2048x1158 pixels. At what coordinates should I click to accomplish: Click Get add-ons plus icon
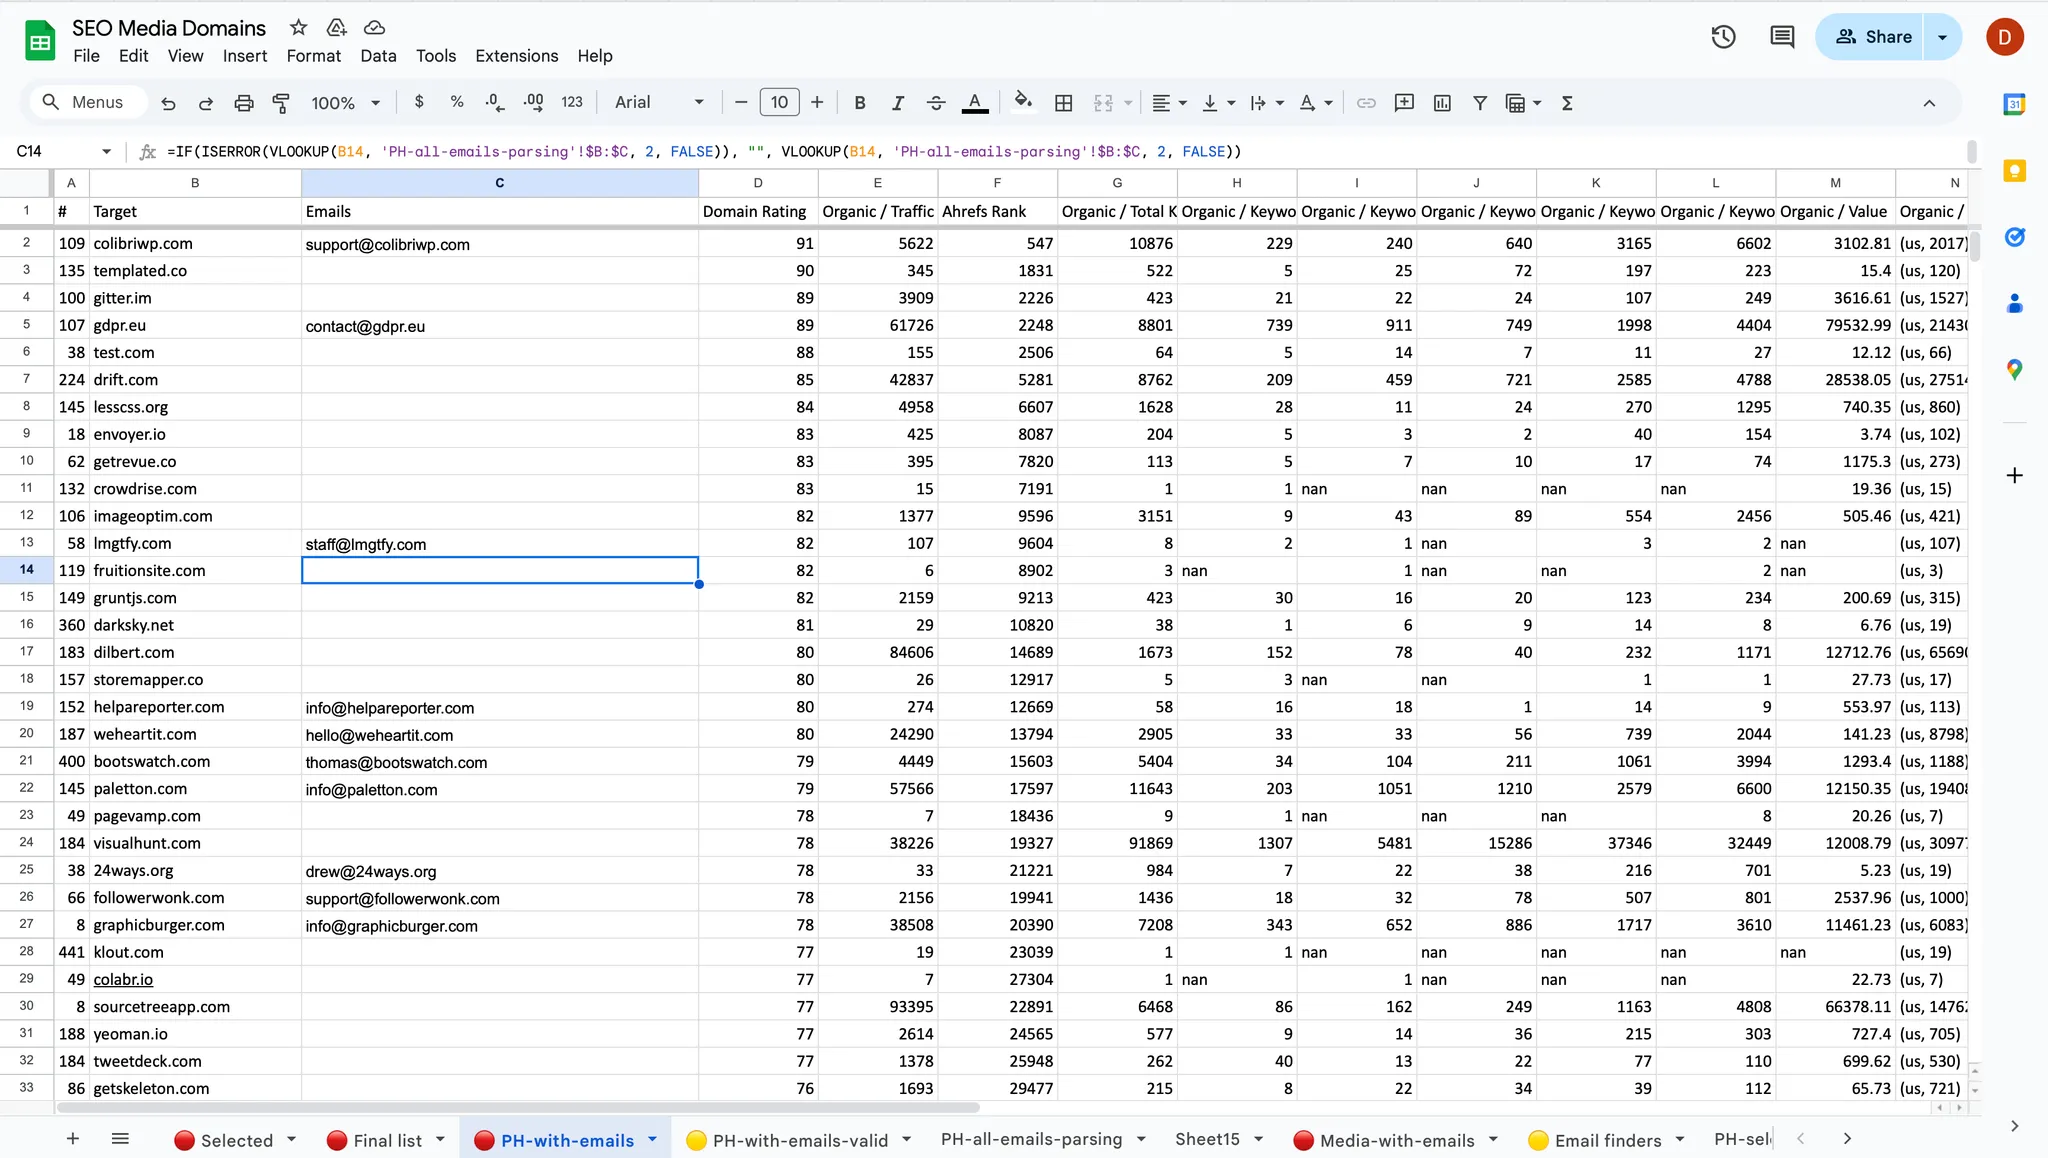[x=2014, y=475]
